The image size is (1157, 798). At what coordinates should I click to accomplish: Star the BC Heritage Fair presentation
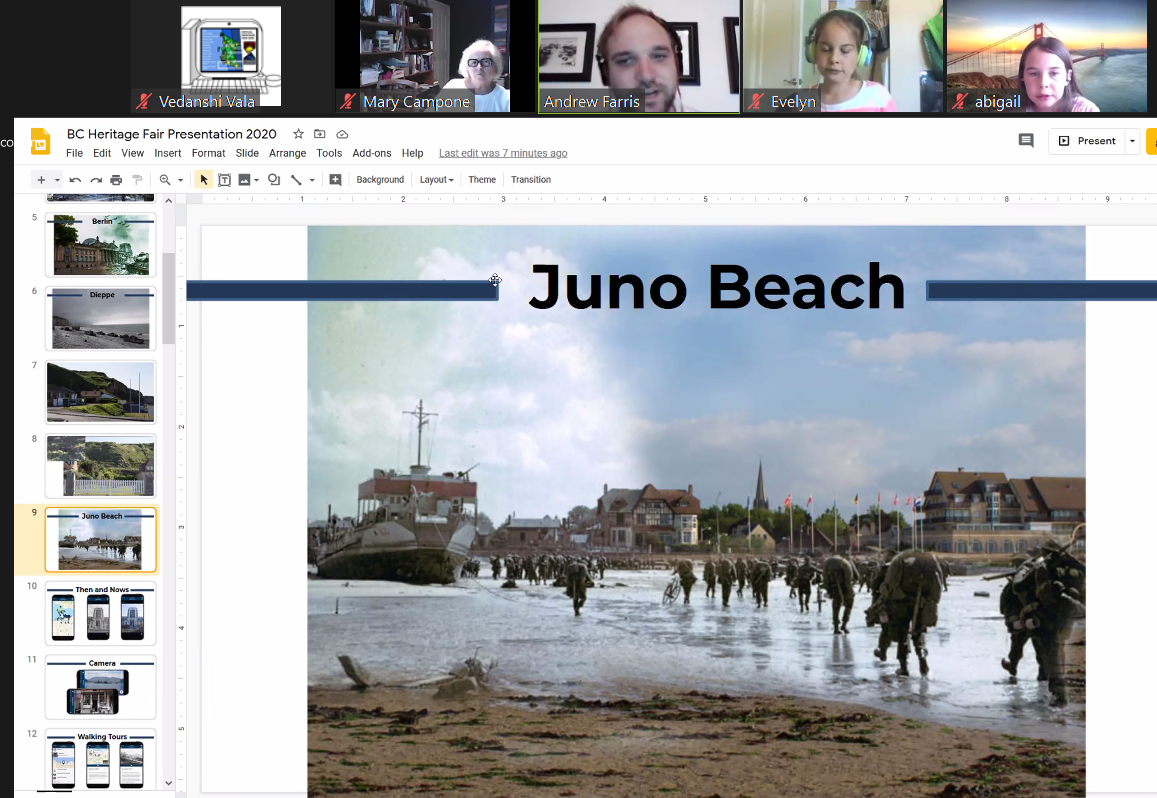click(x=298, y=134)
